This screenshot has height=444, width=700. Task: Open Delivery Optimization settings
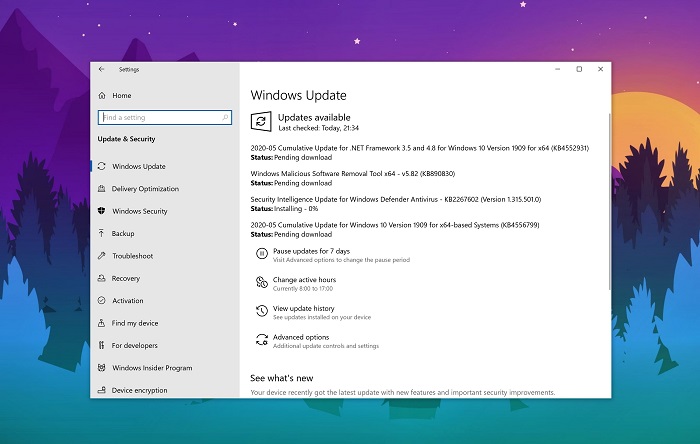coord(145,189)
